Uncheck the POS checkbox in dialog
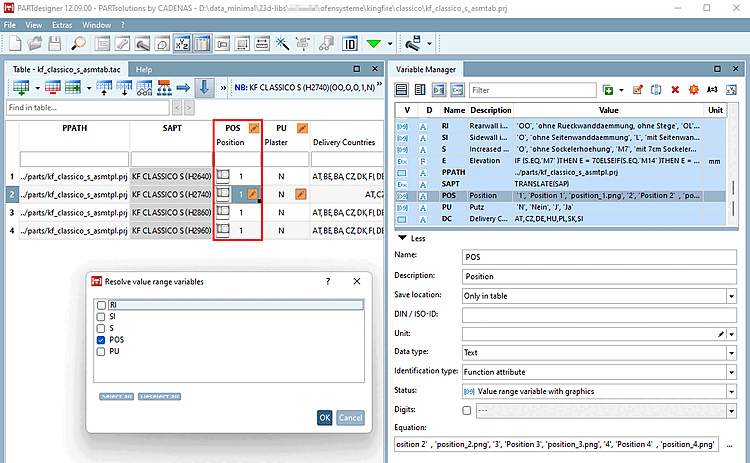The image size is (750, 463). 99,340
